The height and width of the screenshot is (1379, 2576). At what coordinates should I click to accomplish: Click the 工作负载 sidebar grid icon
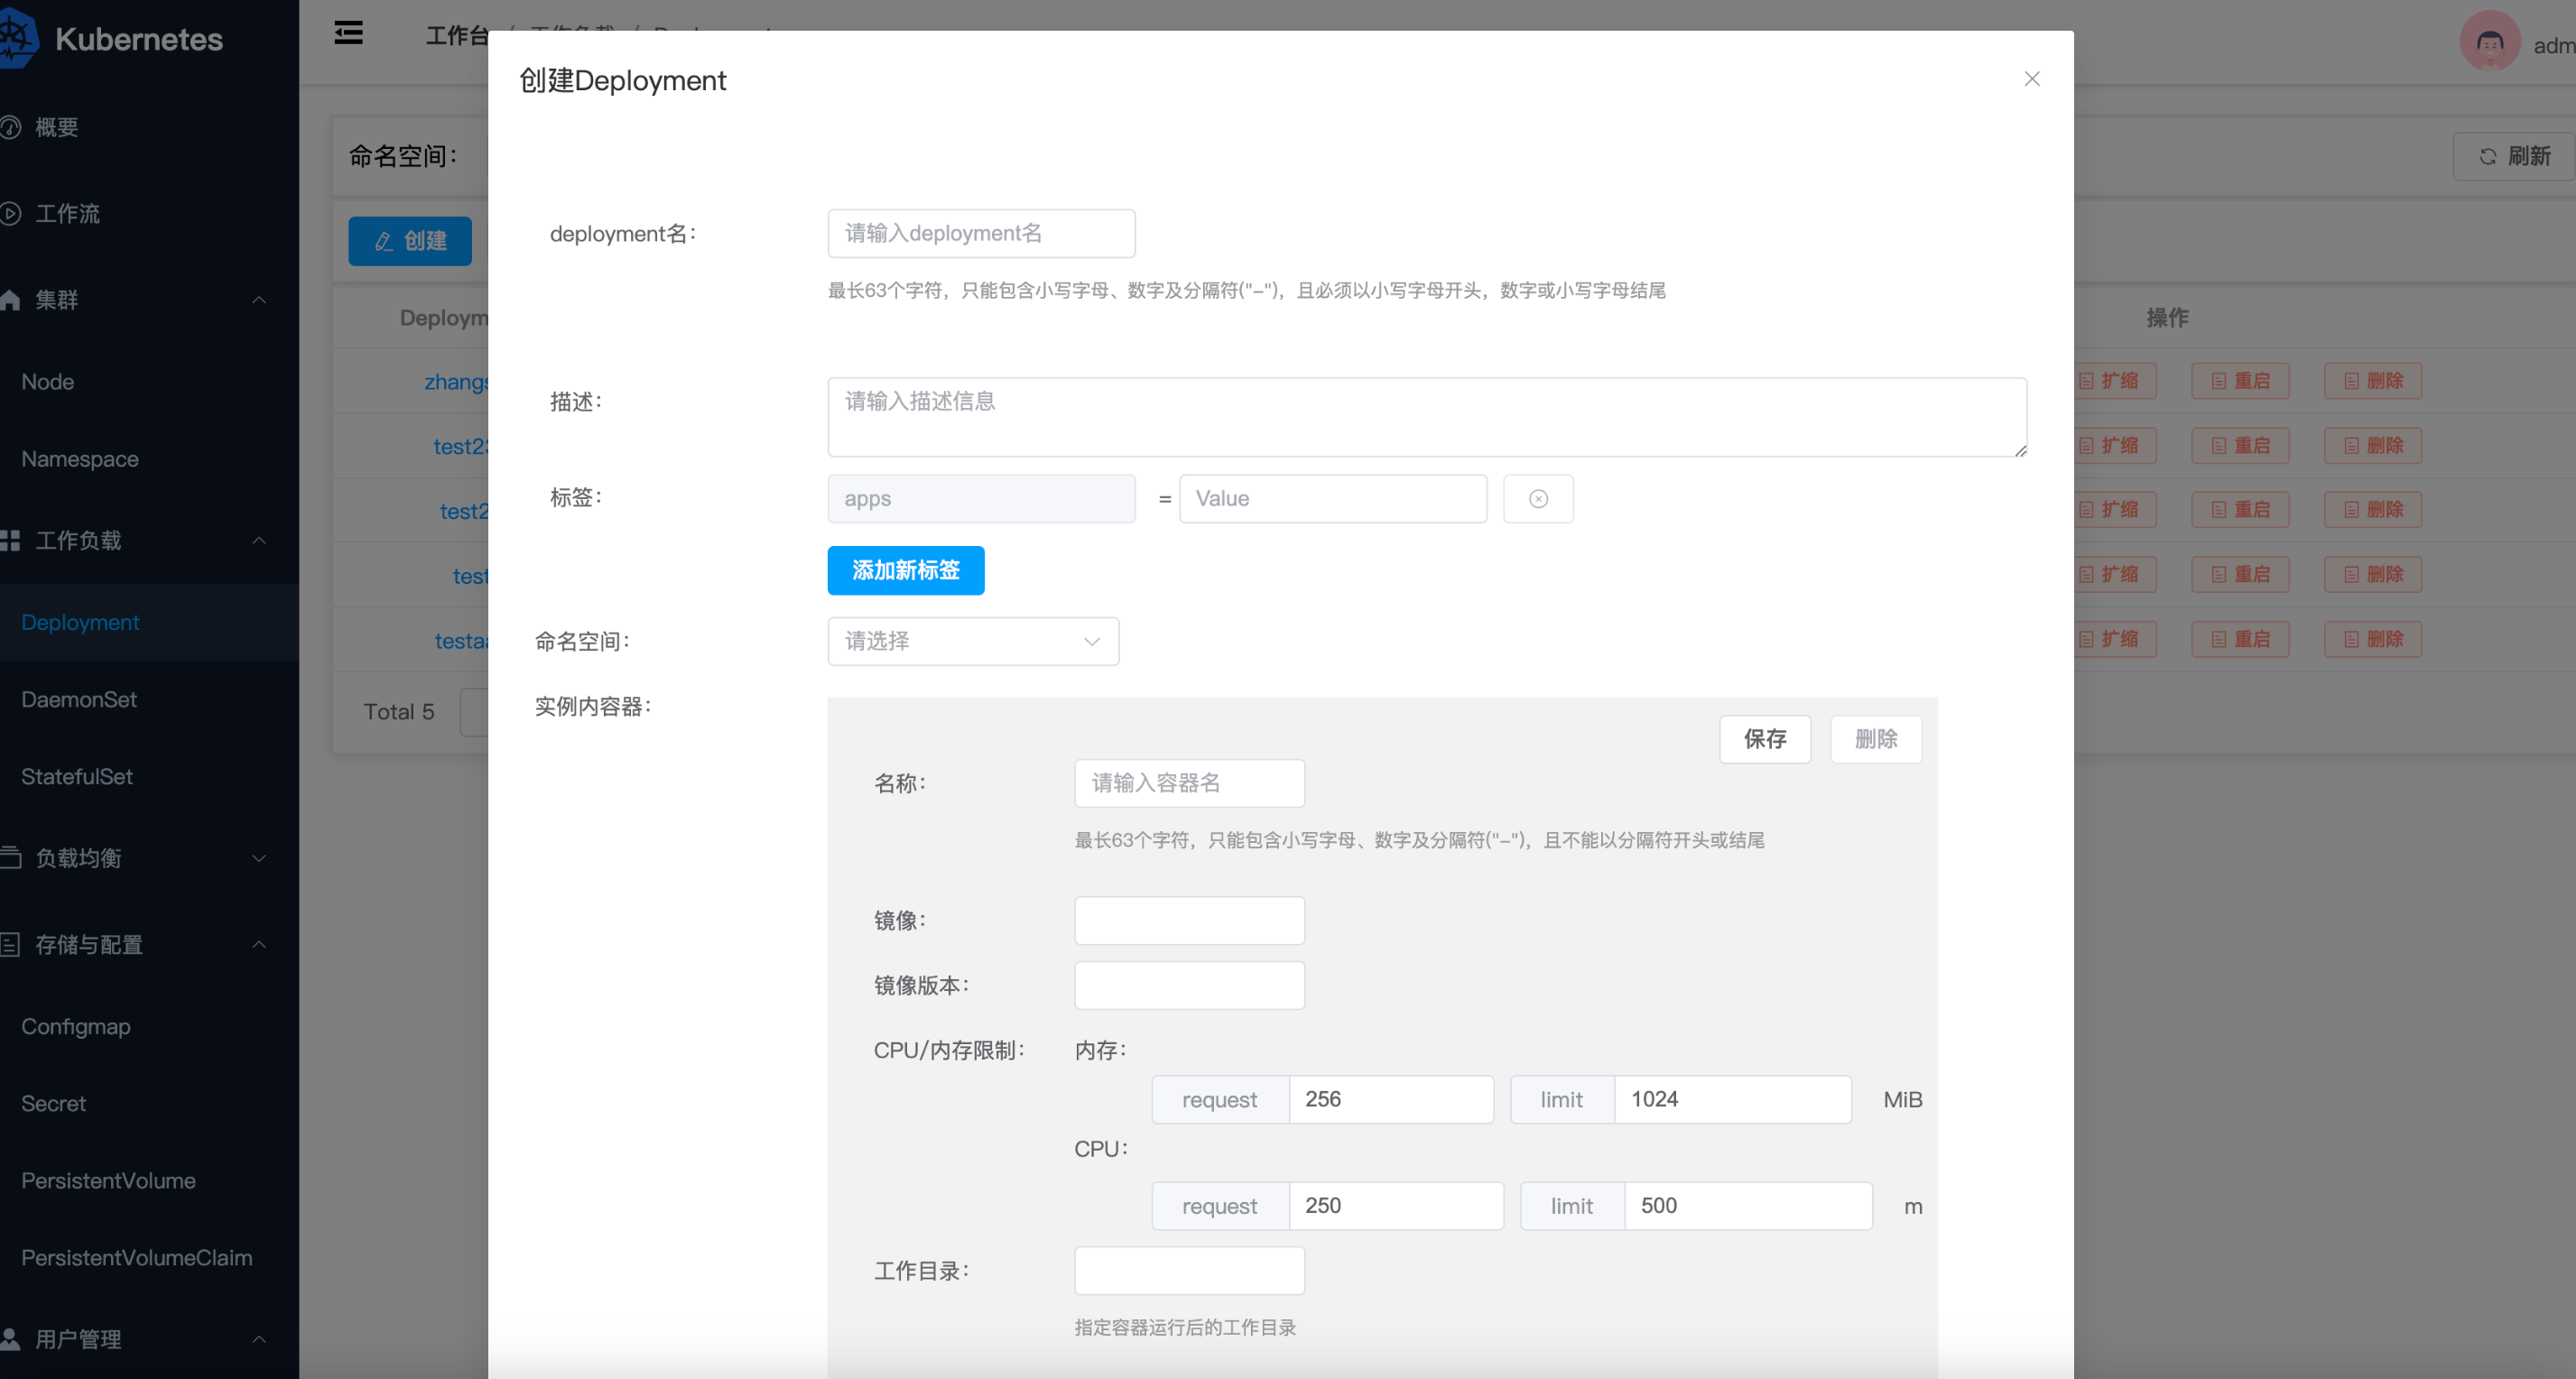click(x=10, y=540)
